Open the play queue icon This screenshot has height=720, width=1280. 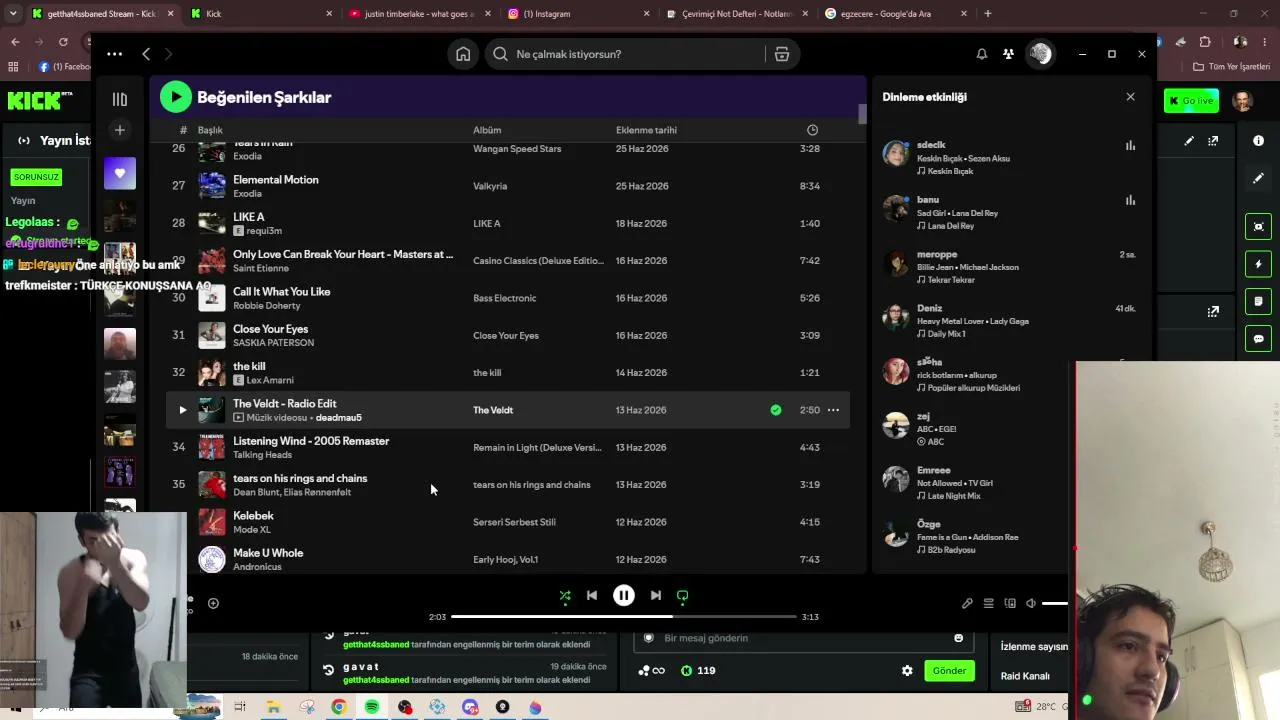click(989, 604)
